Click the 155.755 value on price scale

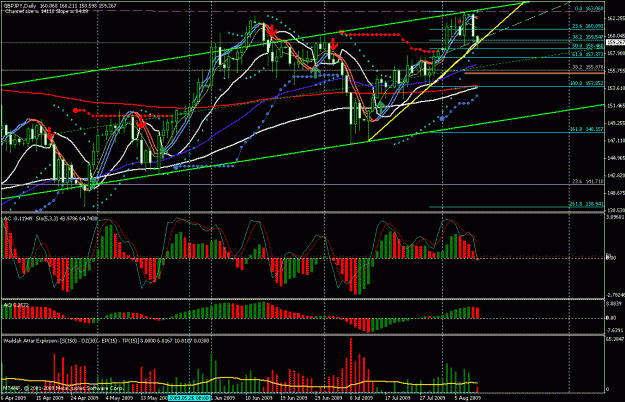coord(615,71)
